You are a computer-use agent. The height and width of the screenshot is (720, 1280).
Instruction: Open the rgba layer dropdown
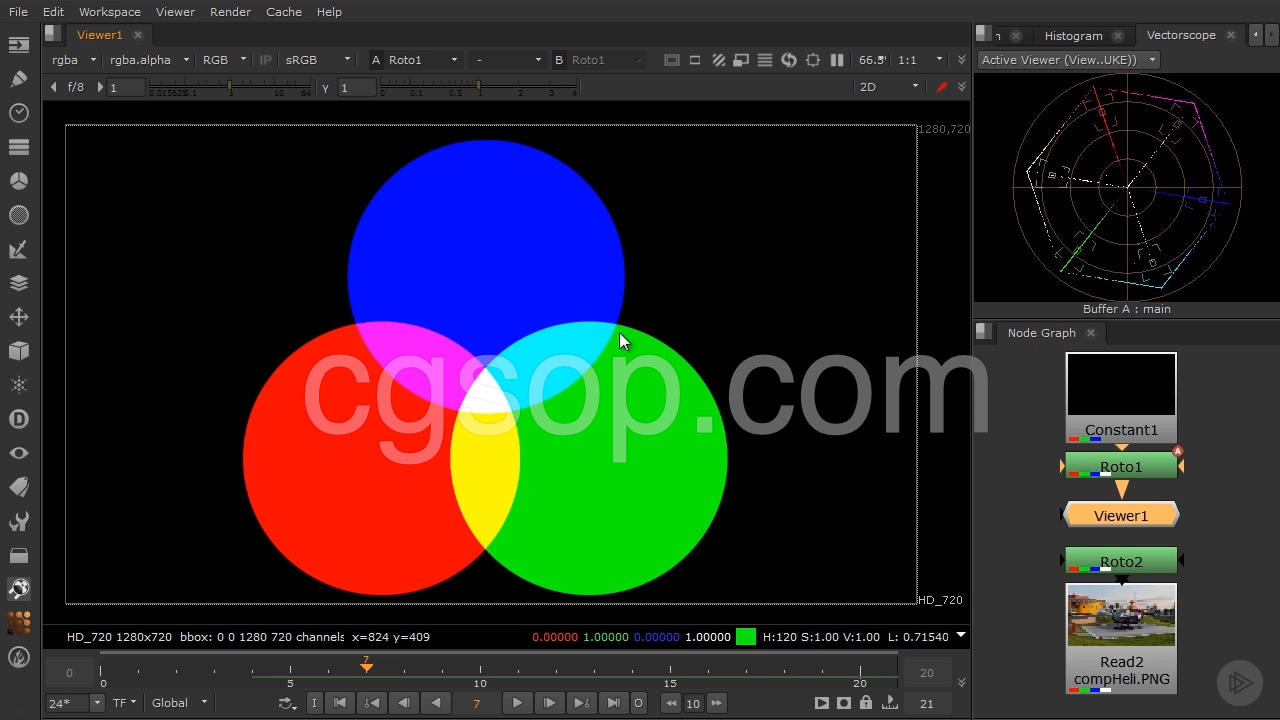(x=75, y=60)
